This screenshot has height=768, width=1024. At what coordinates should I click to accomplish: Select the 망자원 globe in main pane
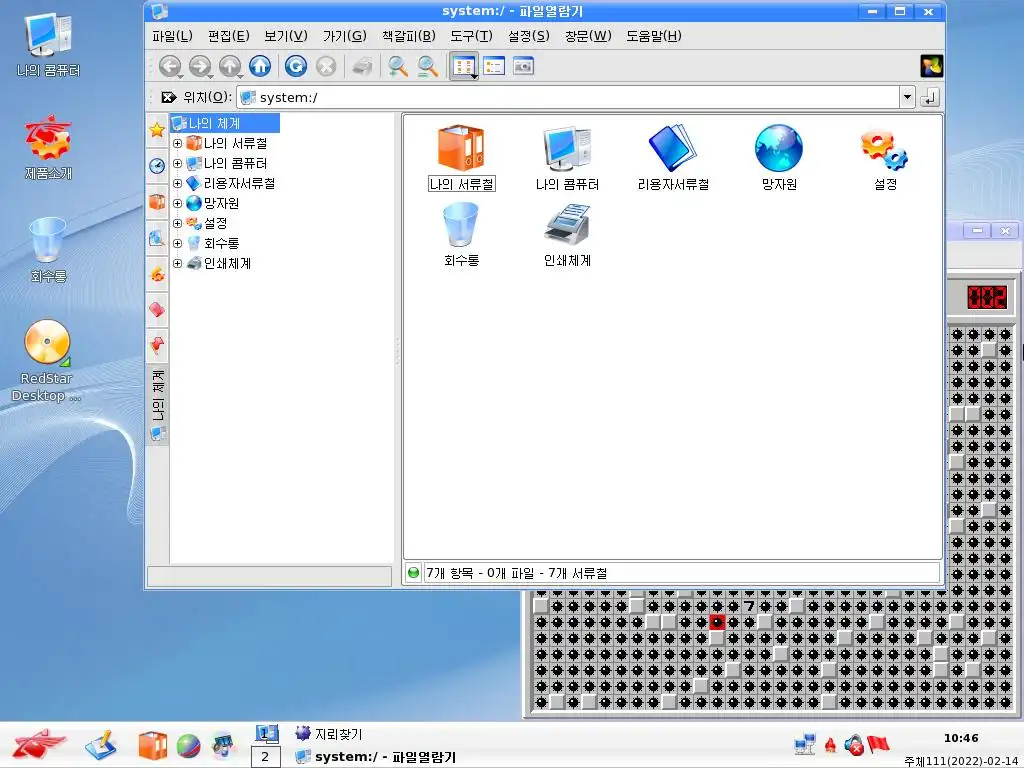[779, 157]
